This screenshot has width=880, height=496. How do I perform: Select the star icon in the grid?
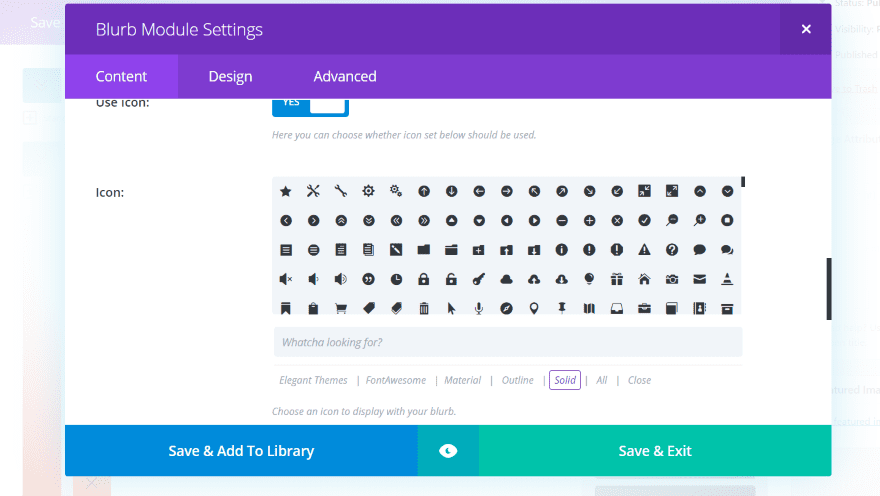coord(286,191)
